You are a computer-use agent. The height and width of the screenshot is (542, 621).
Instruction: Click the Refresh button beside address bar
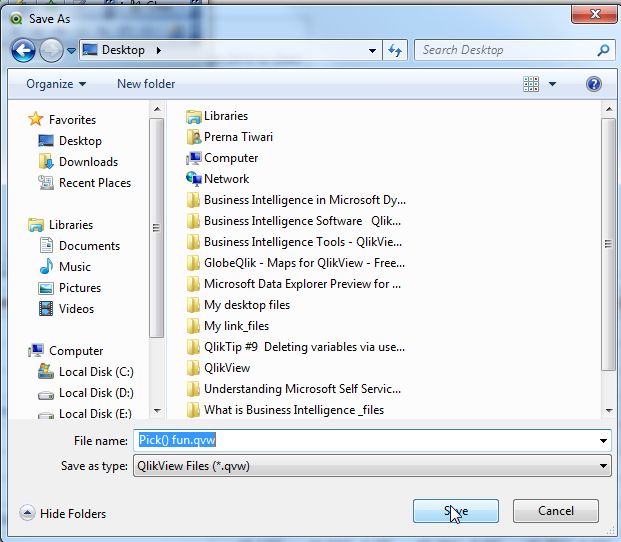(x=395, y=50)
